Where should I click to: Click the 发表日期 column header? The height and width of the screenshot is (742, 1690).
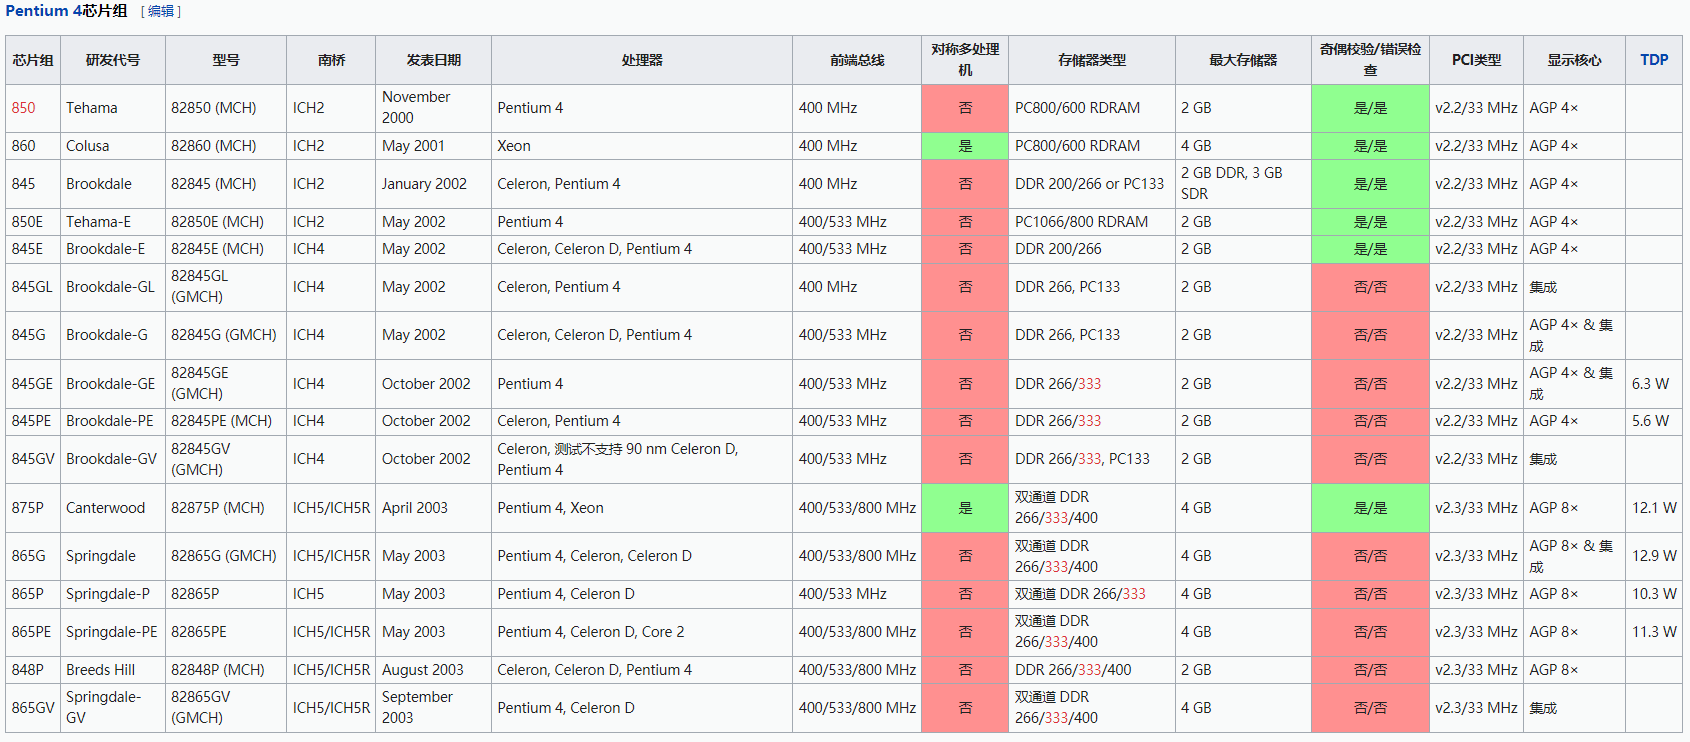(x=434, y=60)
